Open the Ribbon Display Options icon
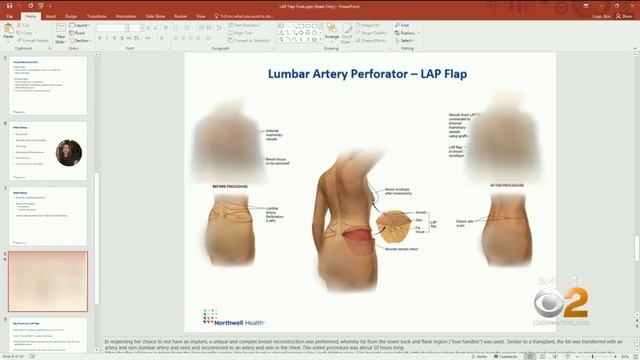Viewport: 640px width, 360px height. click(x=586, y=6)
